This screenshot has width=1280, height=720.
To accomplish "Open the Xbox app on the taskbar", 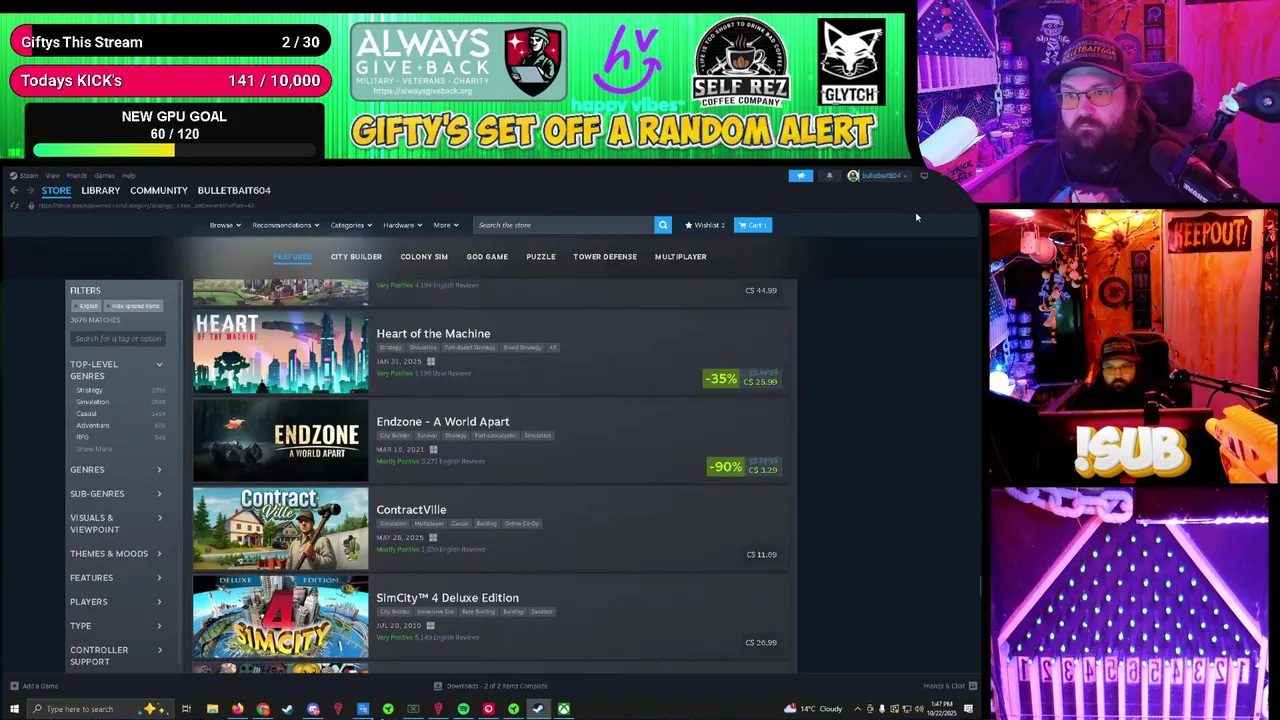I will pyautogui.click(x=564, y=709).
